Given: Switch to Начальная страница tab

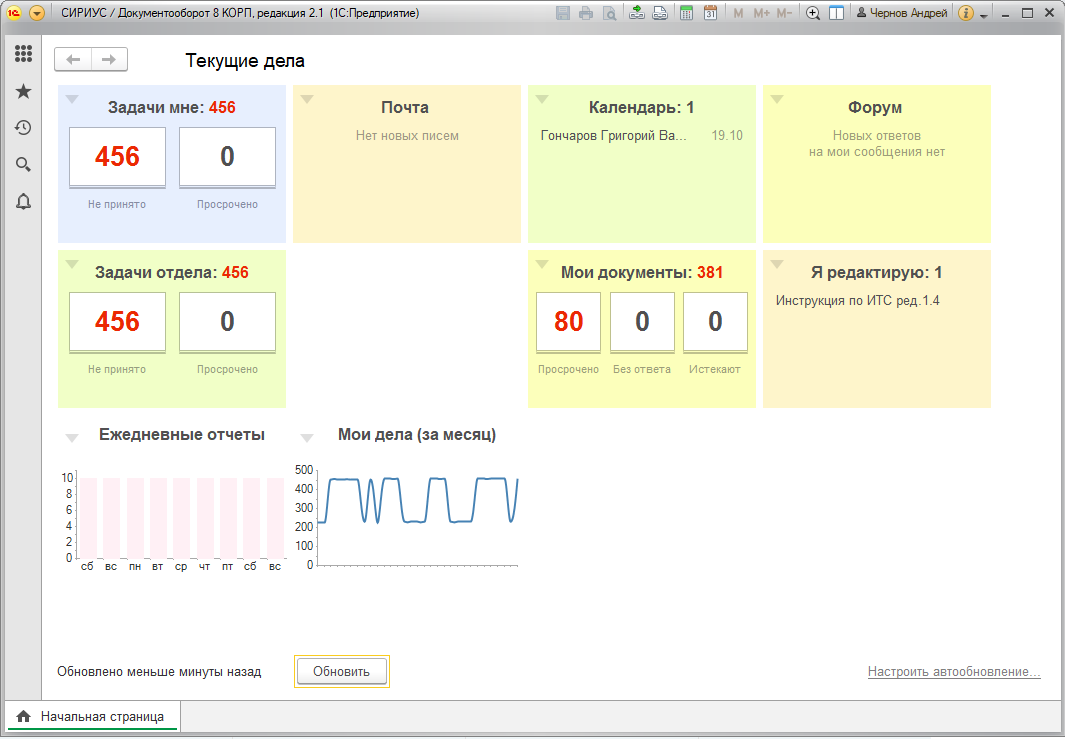Looking at the screenshot, I should [x=91, y=717].
